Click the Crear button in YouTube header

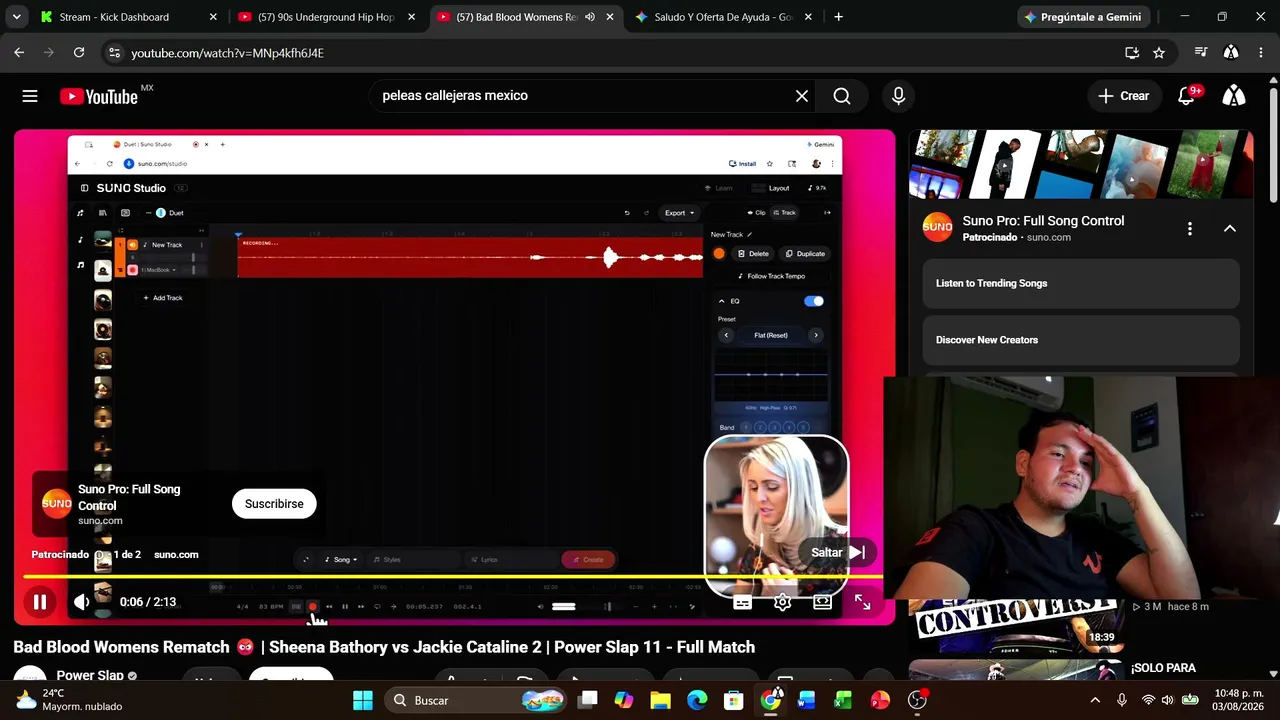[1124, 96]
